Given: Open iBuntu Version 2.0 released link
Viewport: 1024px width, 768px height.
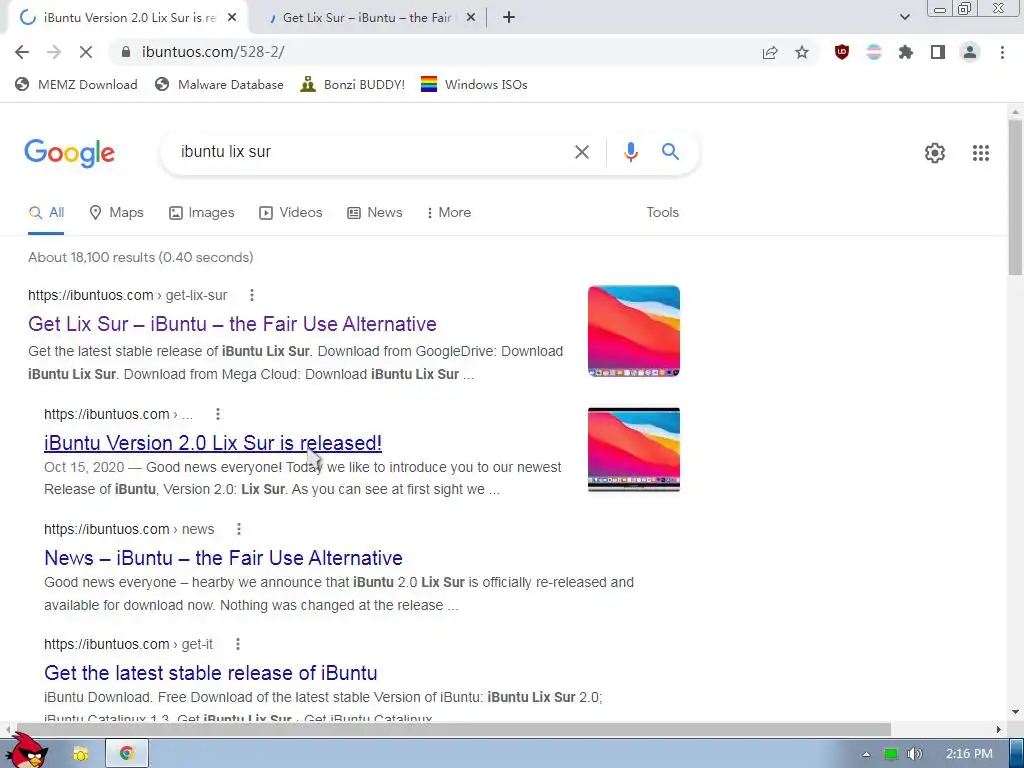Looking at the screenshot, I should click(213, 443).
